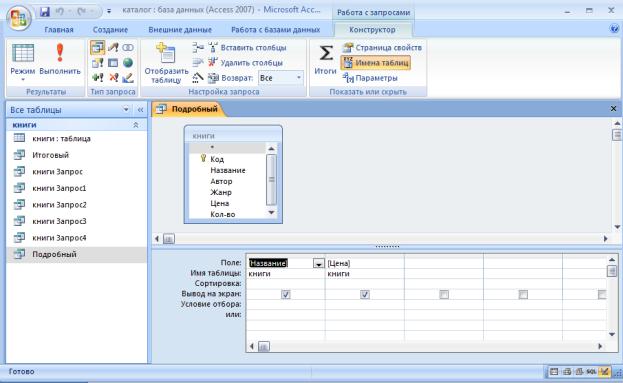Screen dimensions: 623x383
Task: Open the Возврат combo box
Action: coord(281,78)
